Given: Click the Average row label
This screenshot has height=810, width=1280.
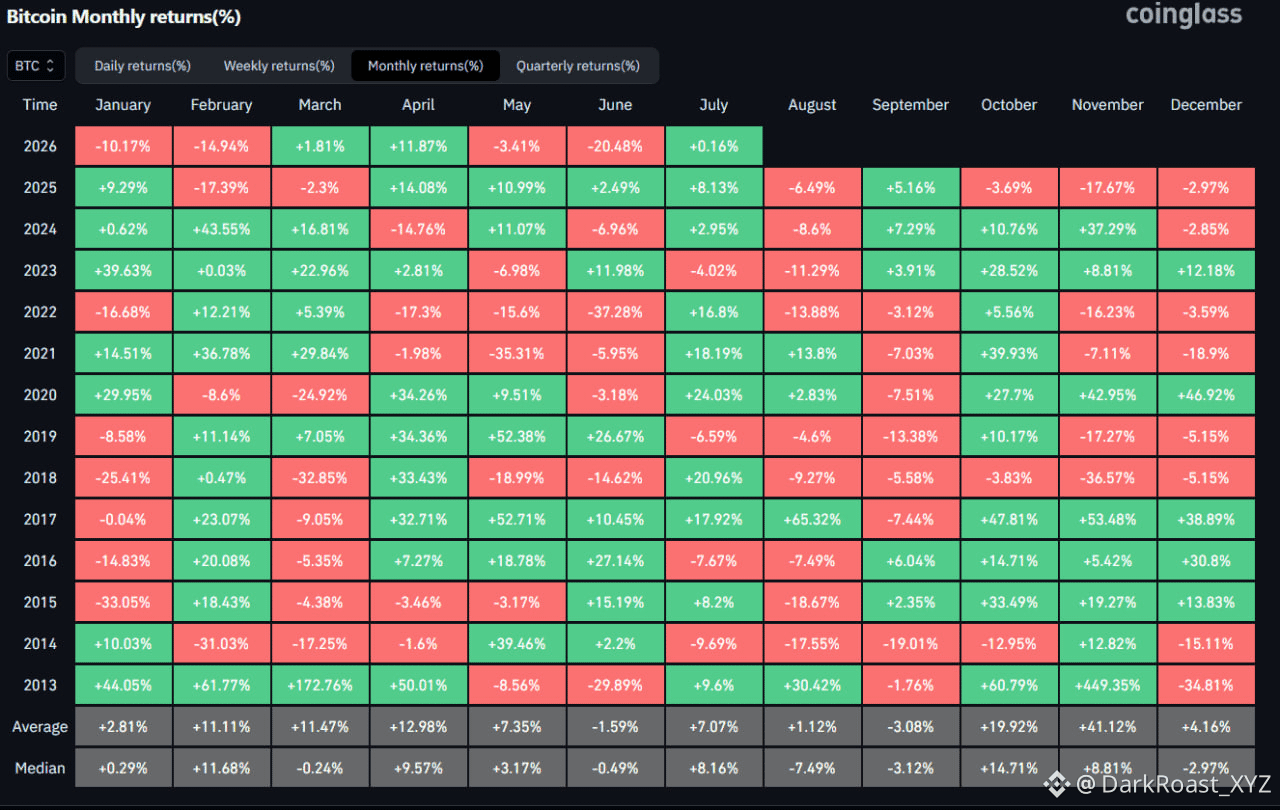Looking at the screenshot, I should tap(40, 727).
